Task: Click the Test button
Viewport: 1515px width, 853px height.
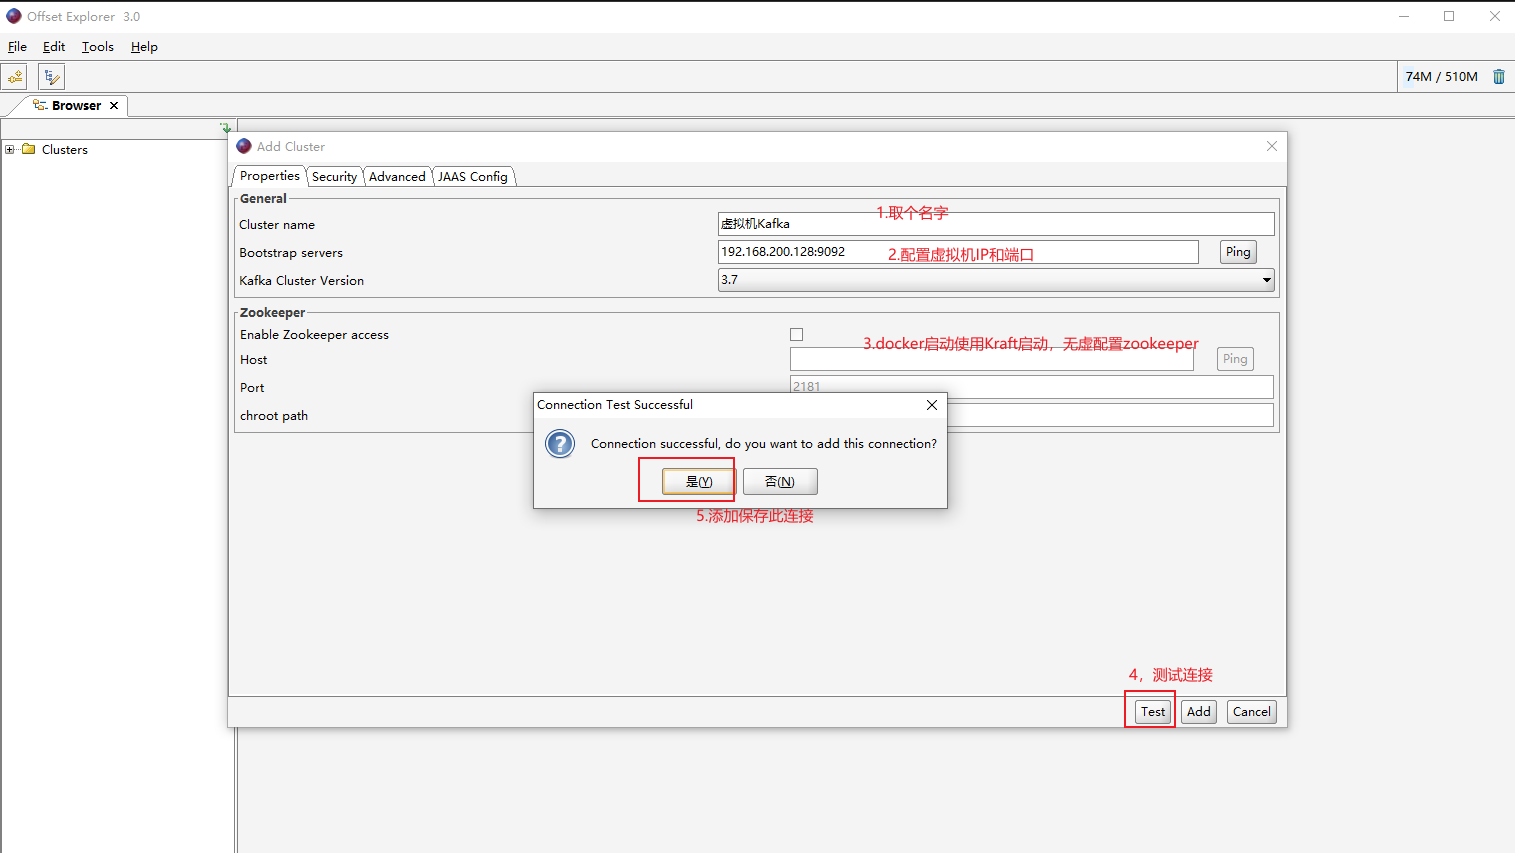Action: tap(1153, 712)
